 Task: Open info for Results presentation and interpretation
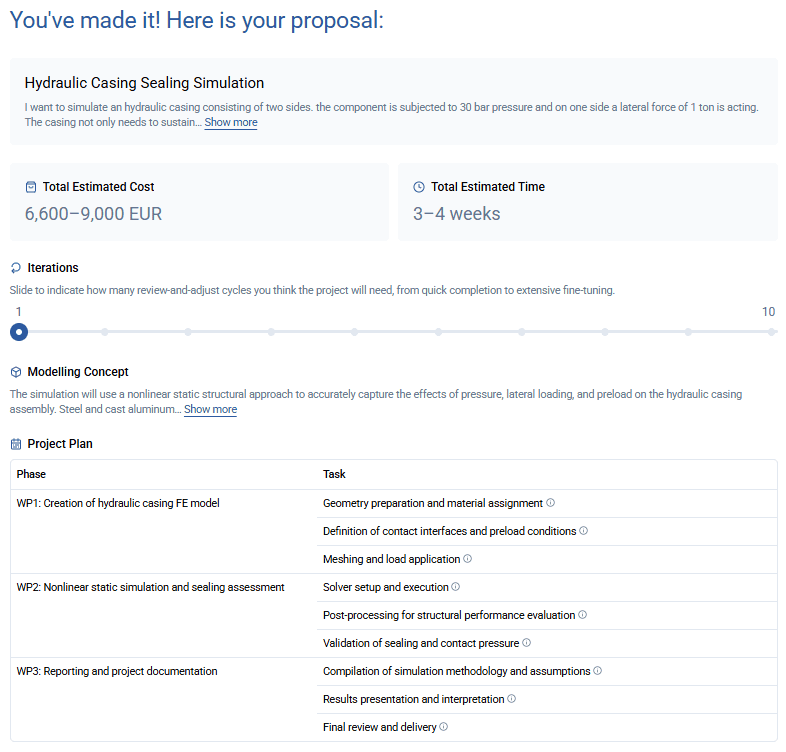click(512, 699)
